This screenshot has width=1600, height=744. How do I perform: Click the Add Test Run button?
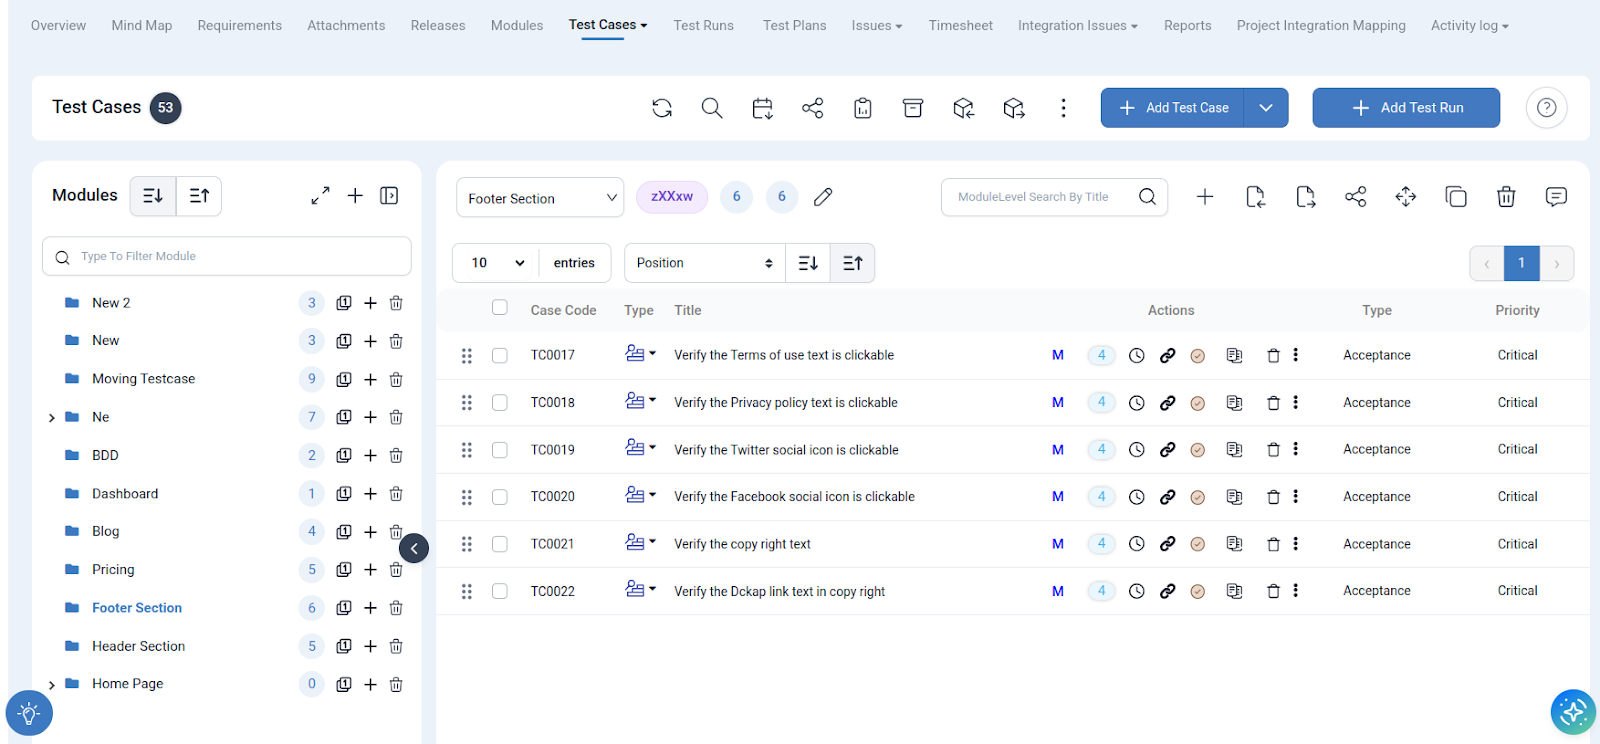point(1406,108)
